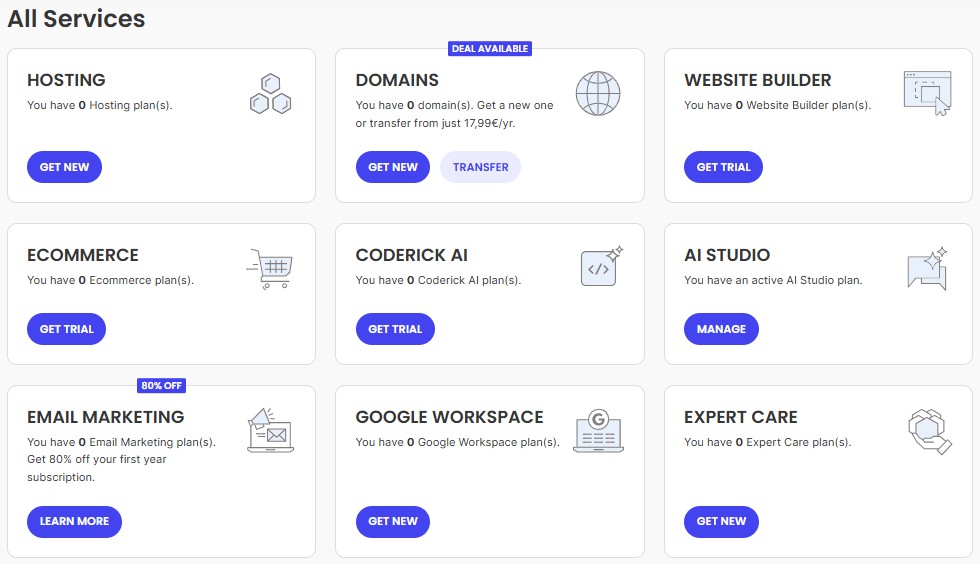The image size is (980, 564).
Task: Start a Website Builder trial
Action: [723, 167]
